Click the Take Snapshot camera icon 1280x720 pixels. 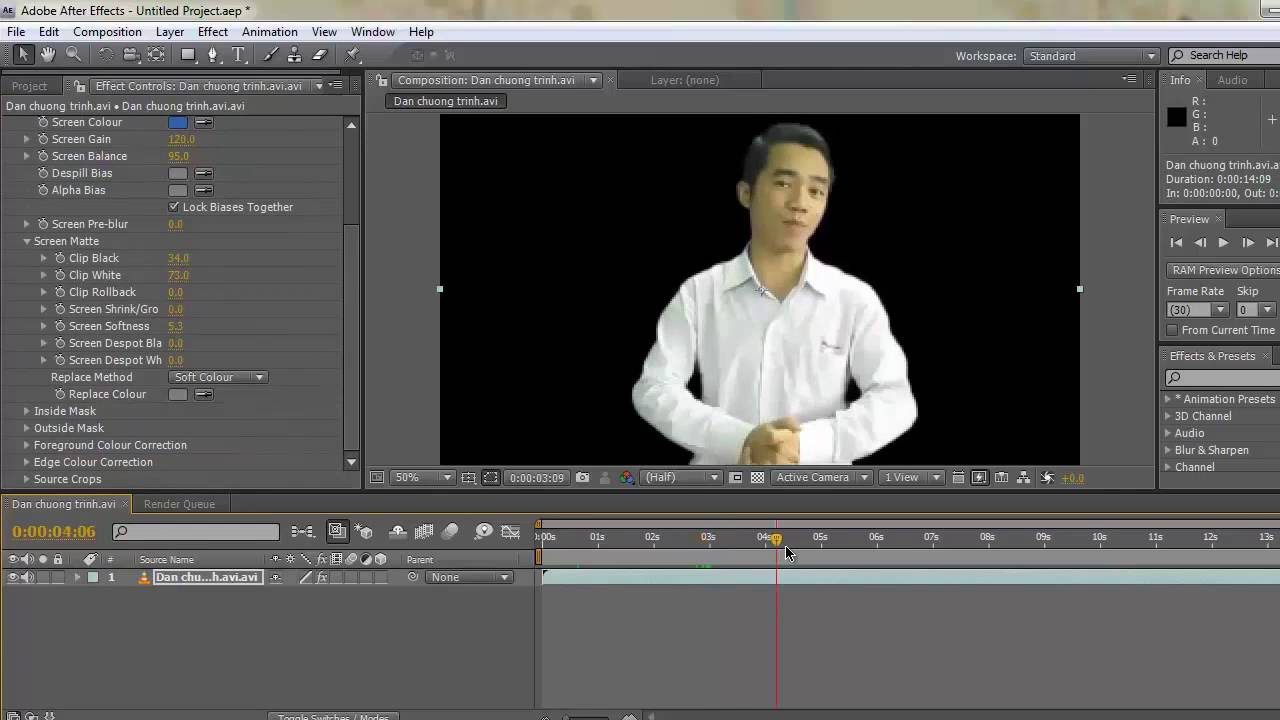[x=583, y=478]
